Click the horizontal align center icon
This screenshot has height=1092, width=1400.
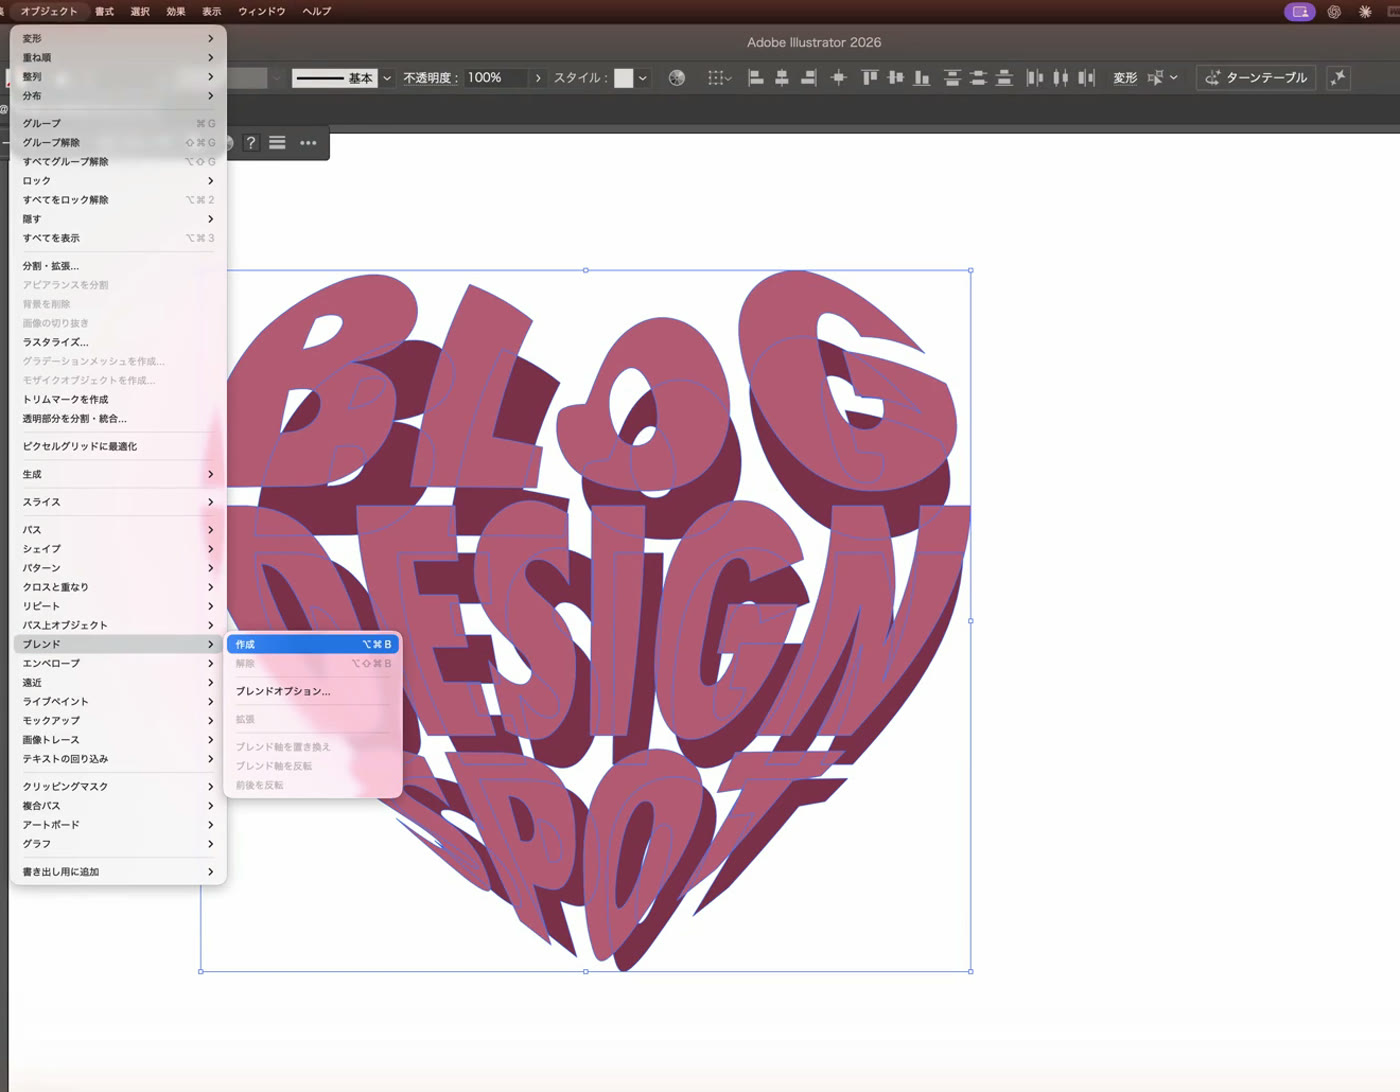coord(782,78)
